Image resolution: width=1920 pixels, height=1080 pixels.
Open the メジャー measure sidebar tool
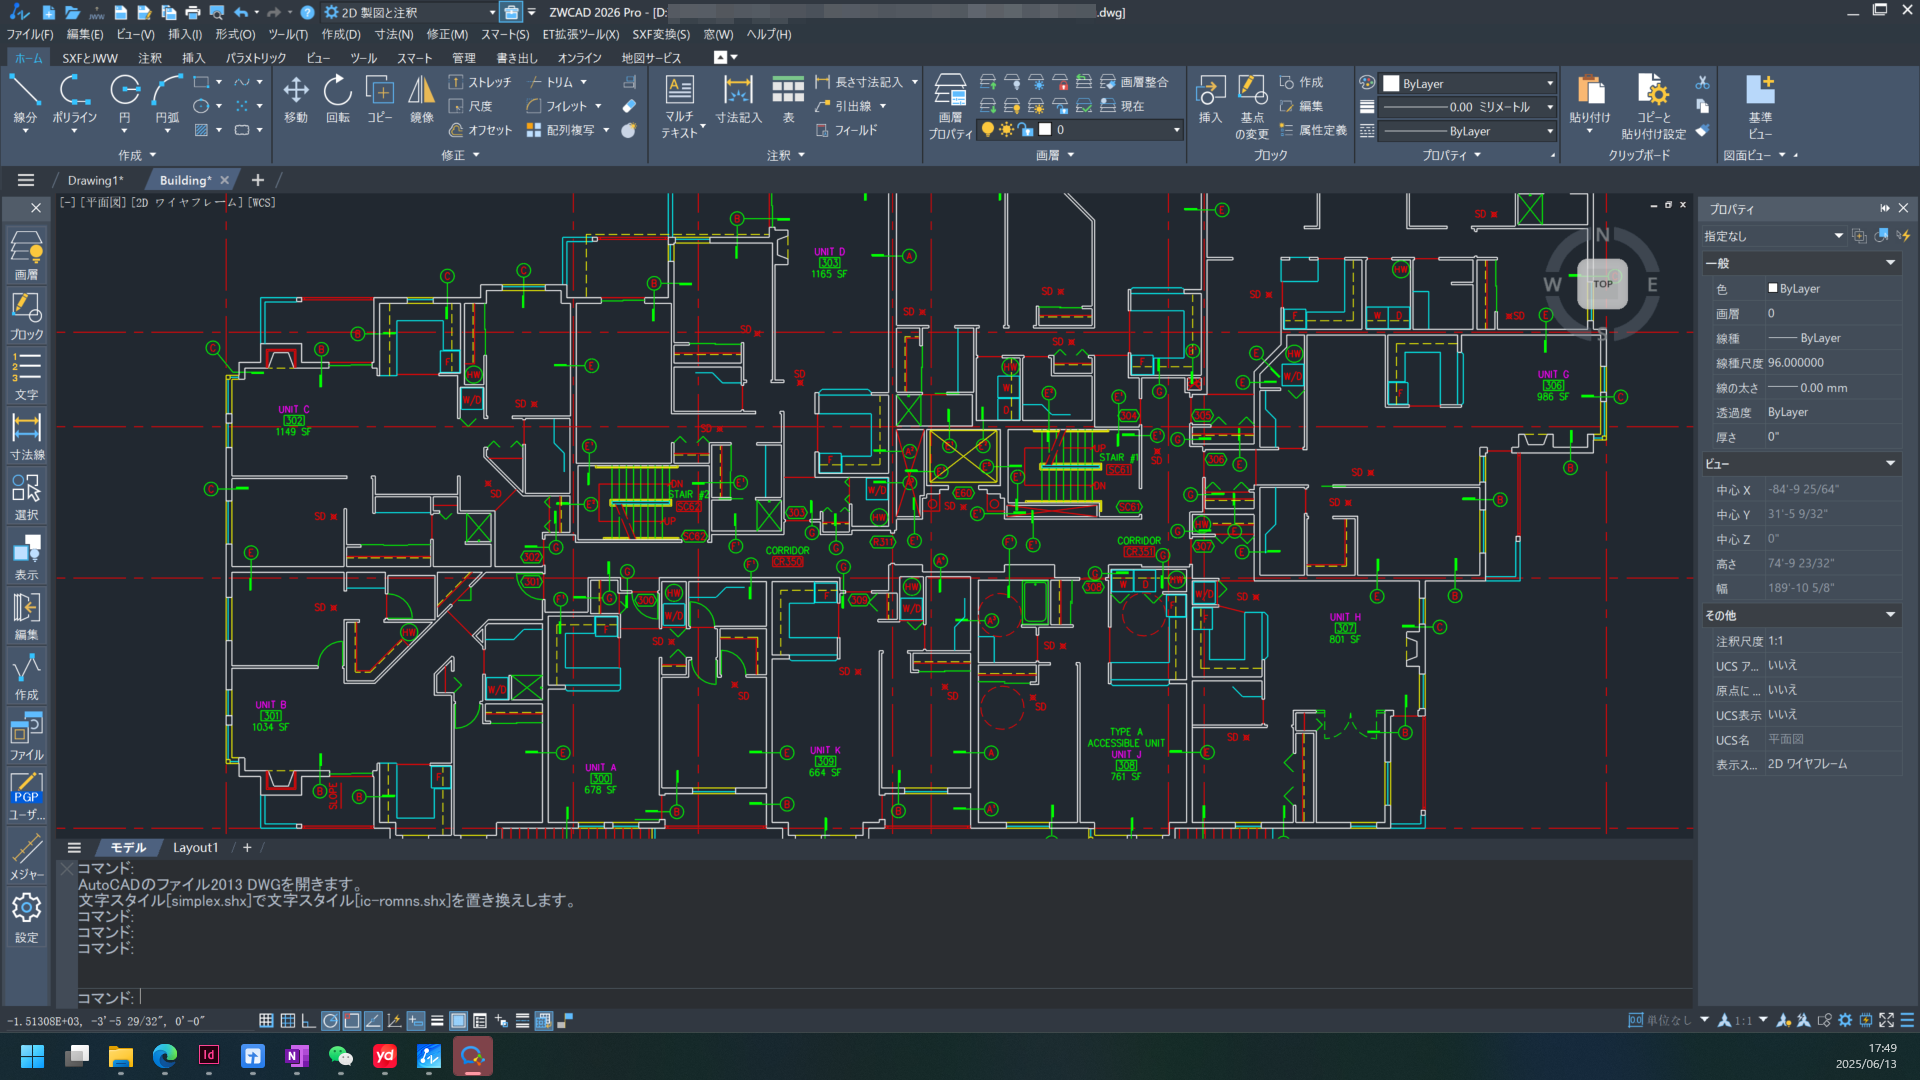click(x=27, y=857)
